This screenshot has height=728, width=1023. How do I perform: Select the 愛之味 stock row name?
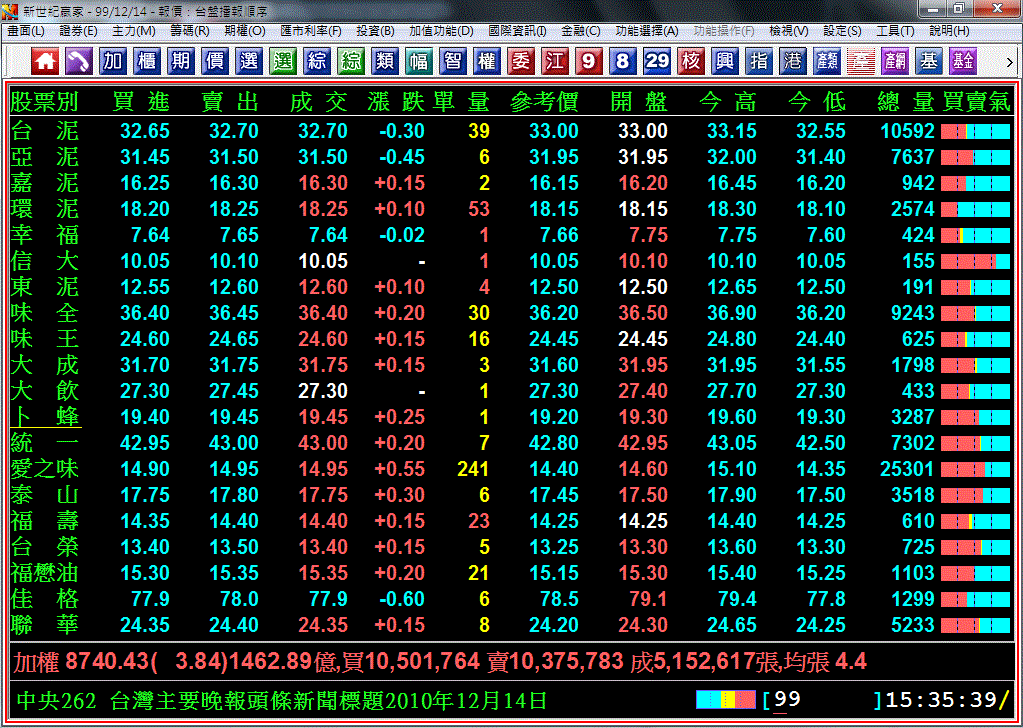coord(44,469)
